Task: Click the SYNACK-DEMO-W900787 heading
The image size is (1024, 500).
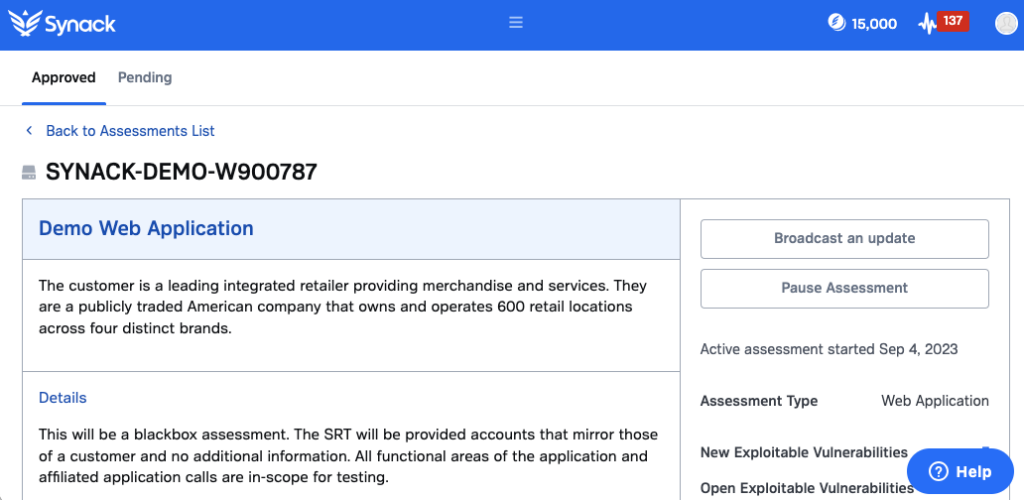Action: [182, 172]
